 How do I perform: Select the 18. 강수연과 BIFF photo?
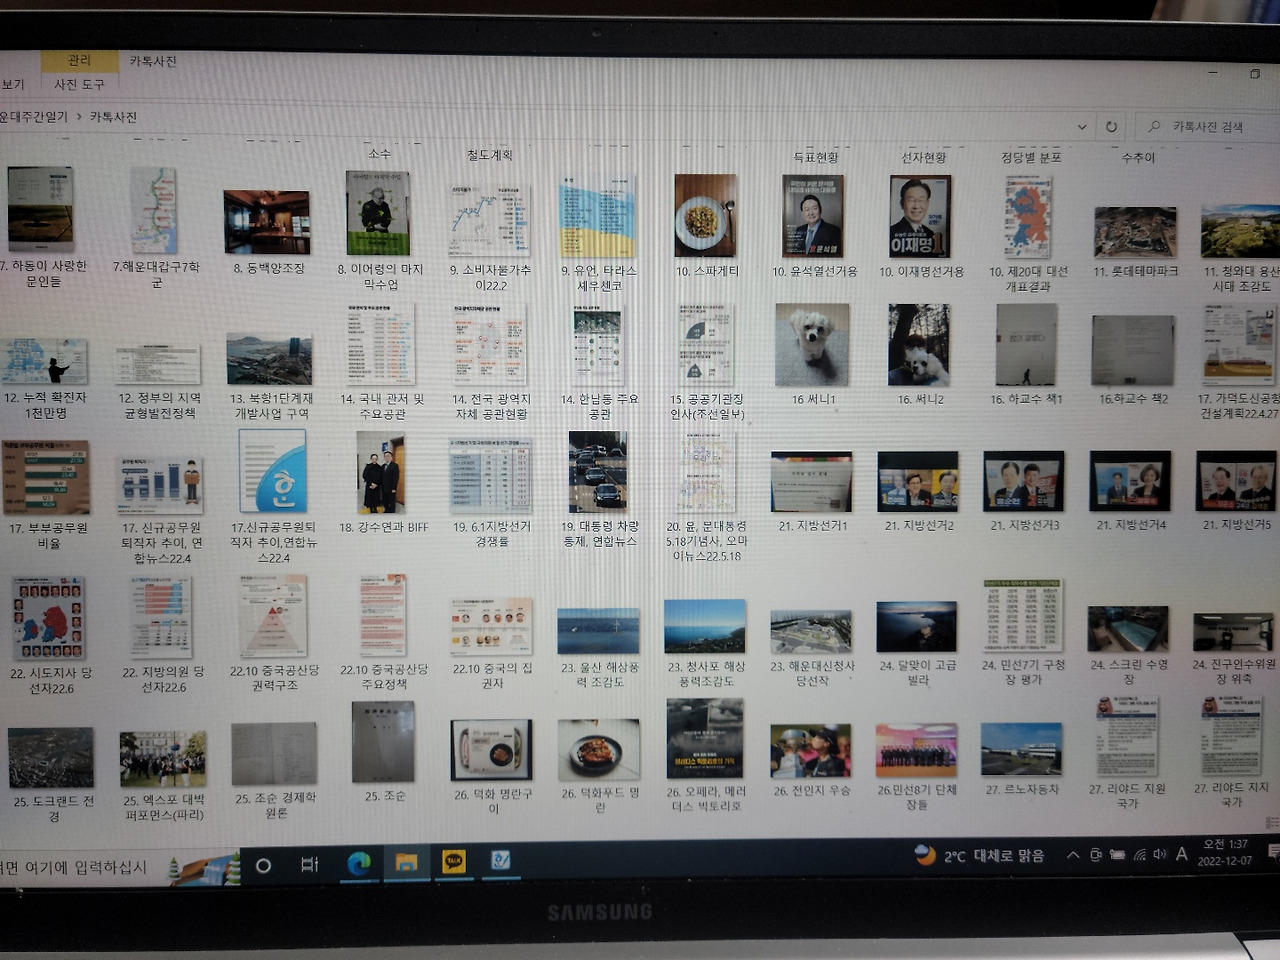379,472
